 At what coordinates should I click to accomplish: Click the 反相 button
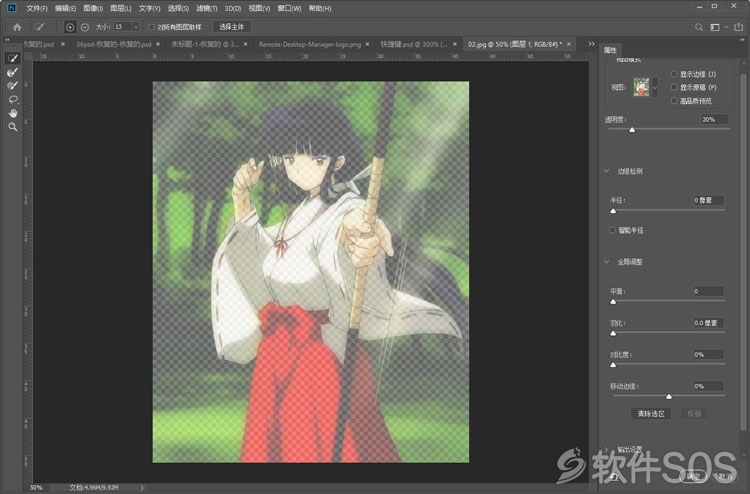694,414
